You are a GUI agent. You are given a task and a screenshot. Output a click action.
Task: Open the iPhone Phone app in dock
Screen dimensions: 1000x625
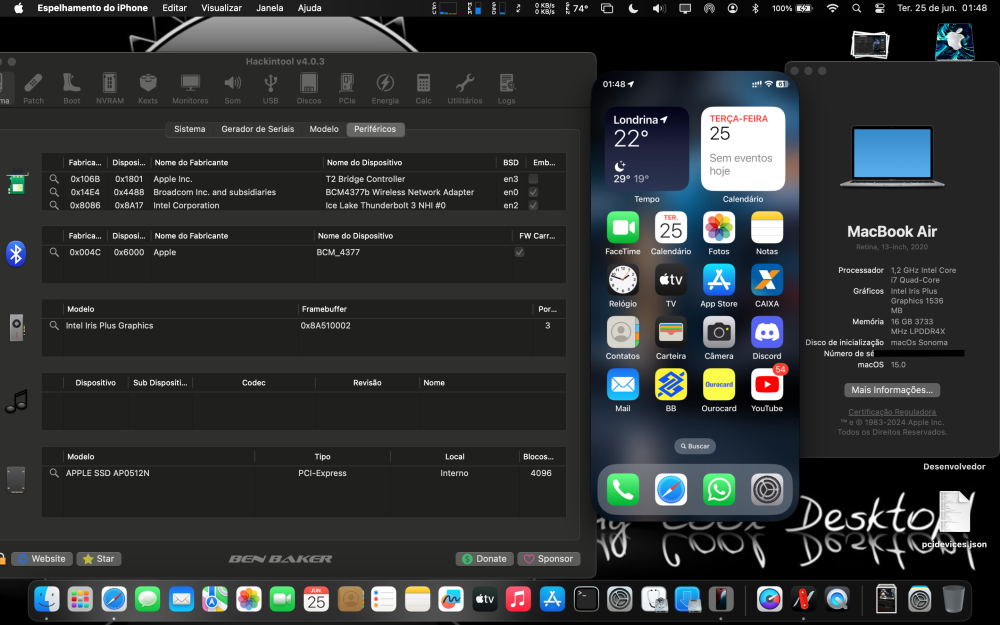(623, 490)
